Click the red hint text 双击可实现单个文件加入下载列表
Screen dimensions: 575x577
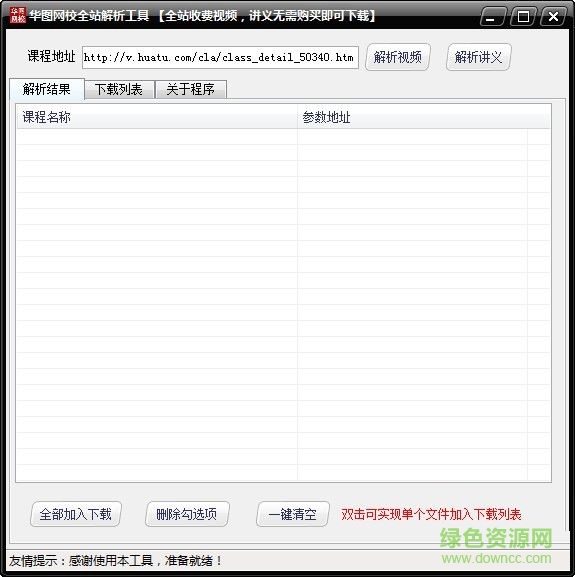(x=431, y=514)
